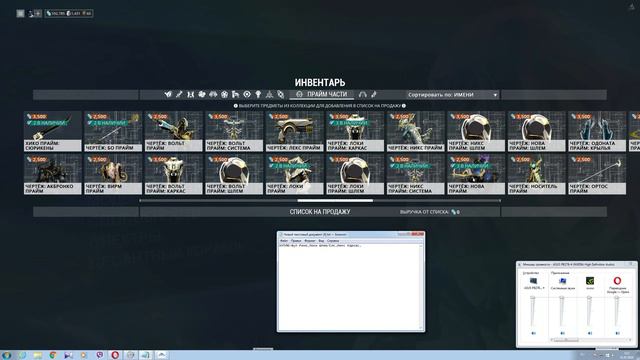Select the overlapping tags category icon
640x360 pixels.
[x=281, y=94]
